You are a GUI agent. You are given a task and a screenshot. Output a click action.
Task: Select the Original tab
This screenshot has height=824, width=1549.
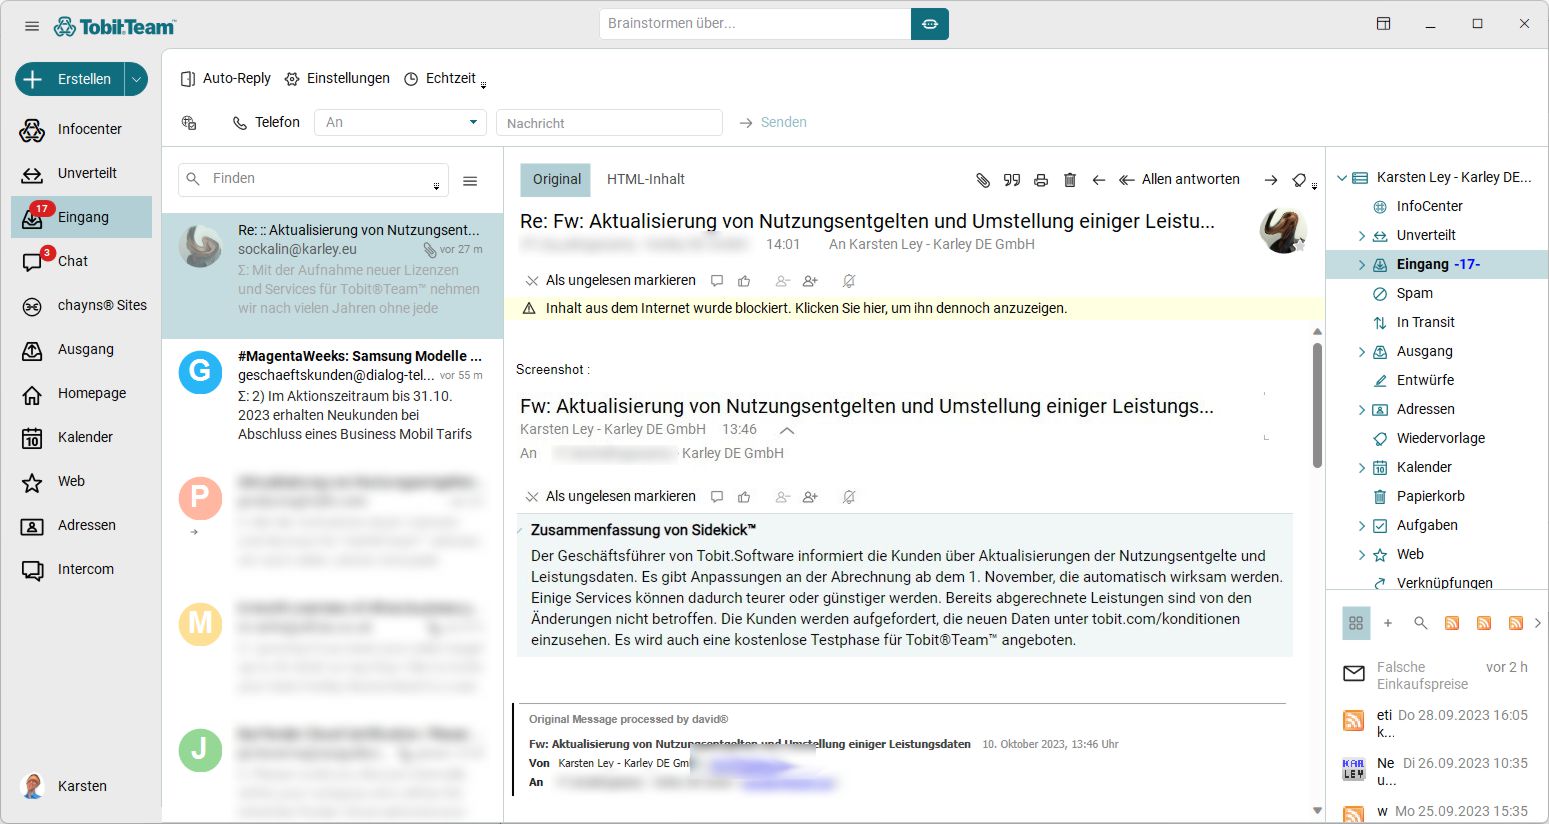pyautogui.click(x=556, y=179)
